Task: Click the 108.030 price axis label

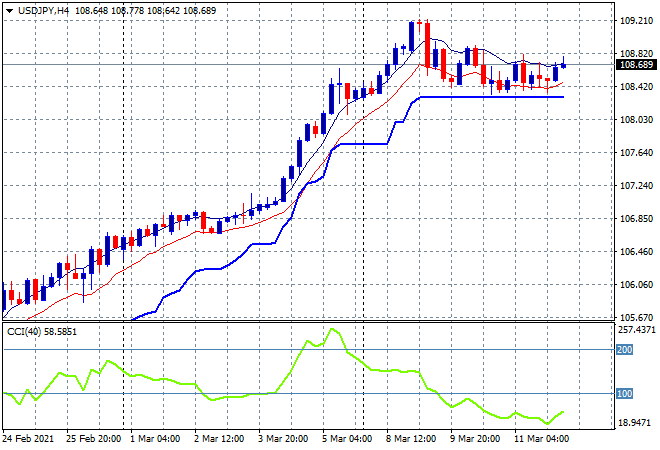Action: point(637,120)
